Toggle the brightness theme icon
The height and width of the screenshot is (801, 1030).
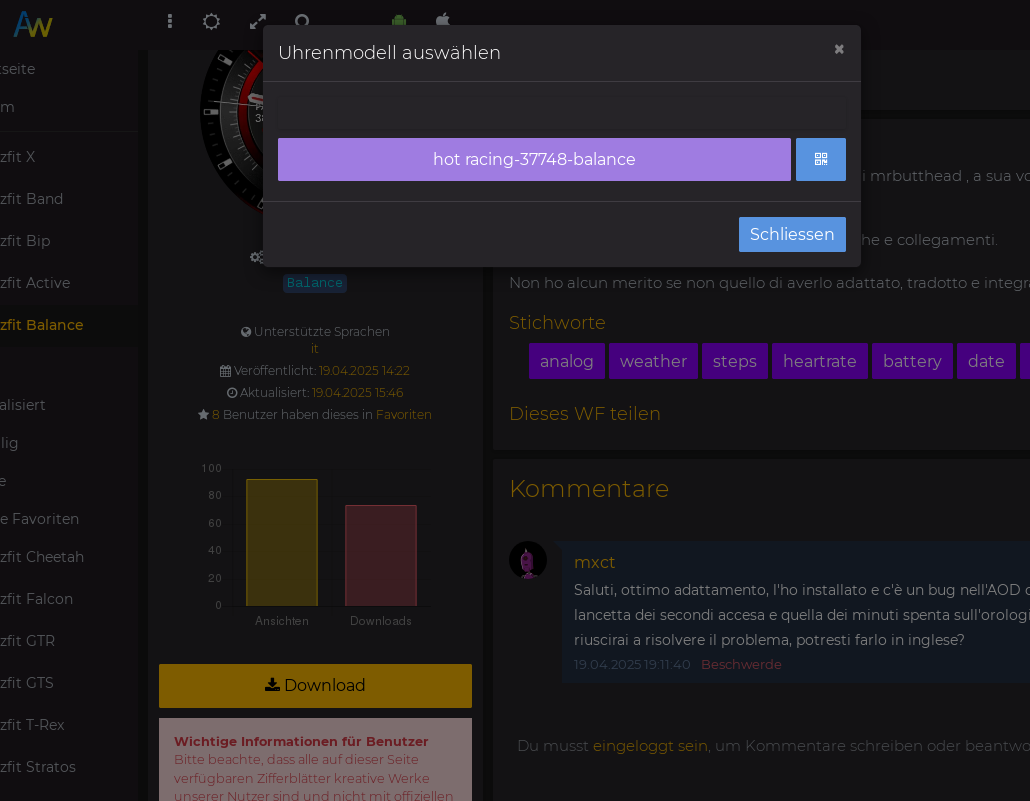point(211,21)
